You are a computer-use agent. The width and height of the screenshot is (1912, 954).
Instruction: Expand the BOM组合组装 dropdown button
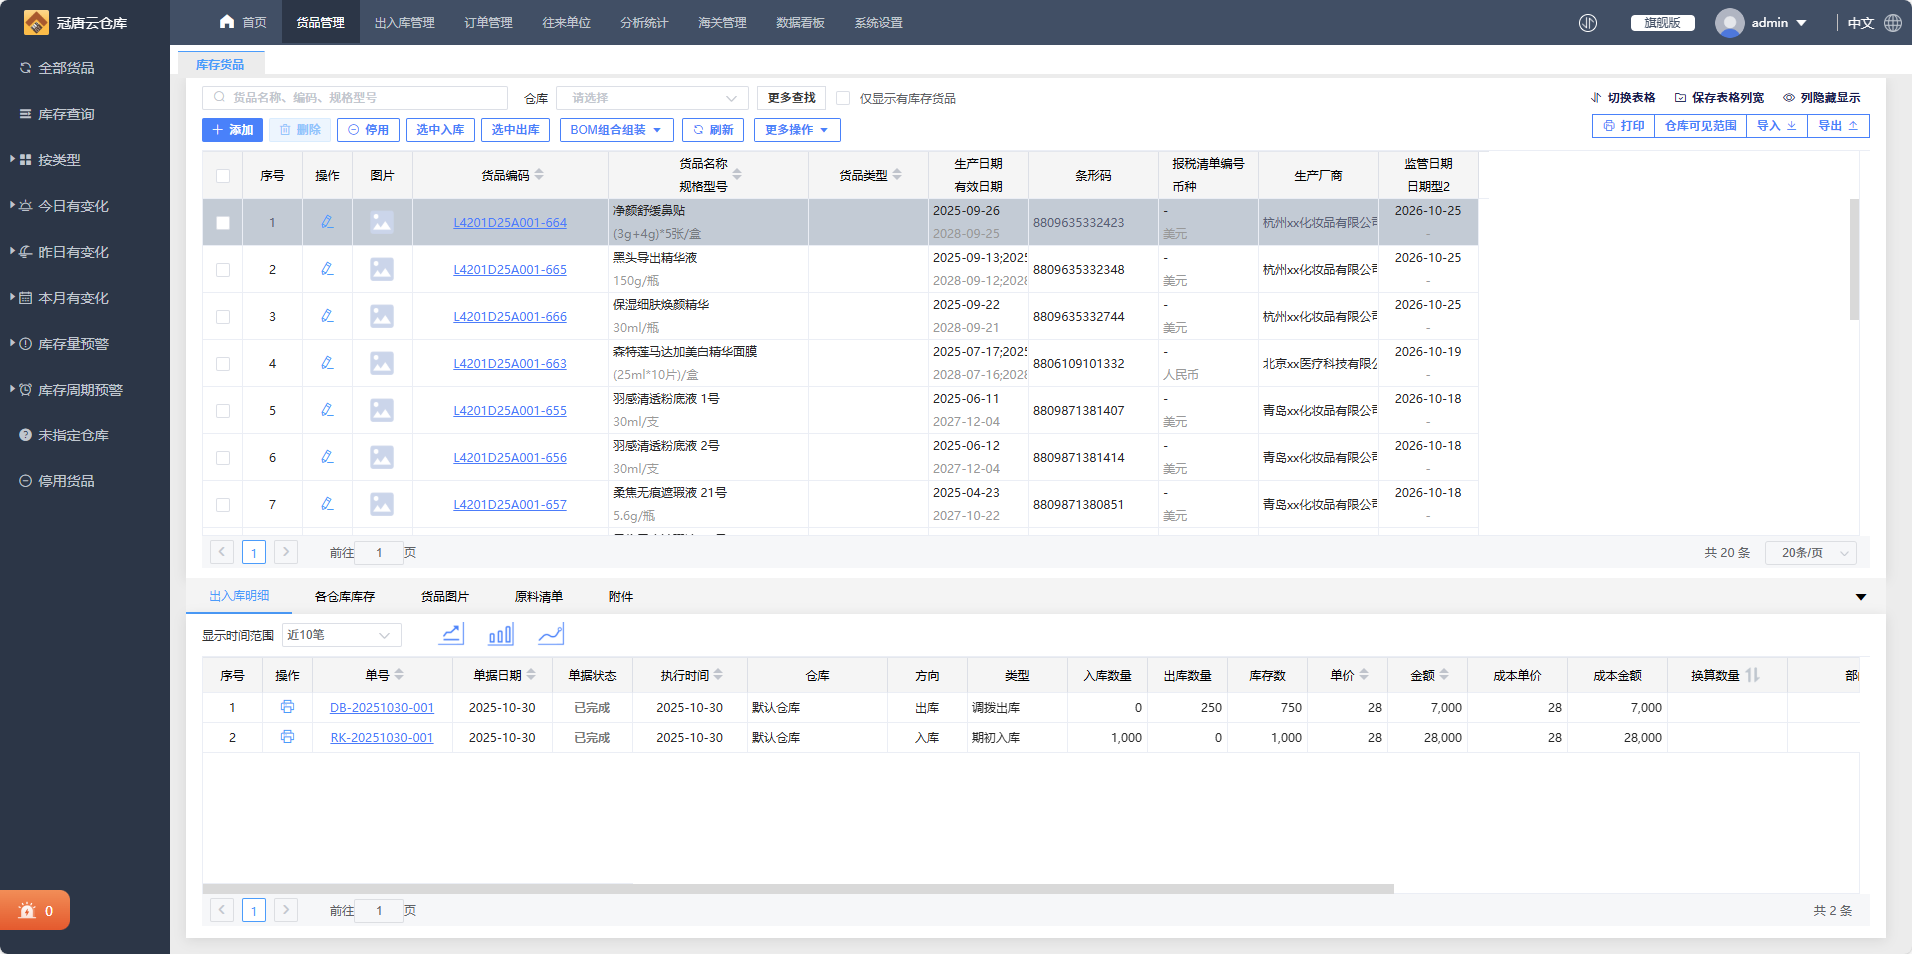[x=615, y=130]
